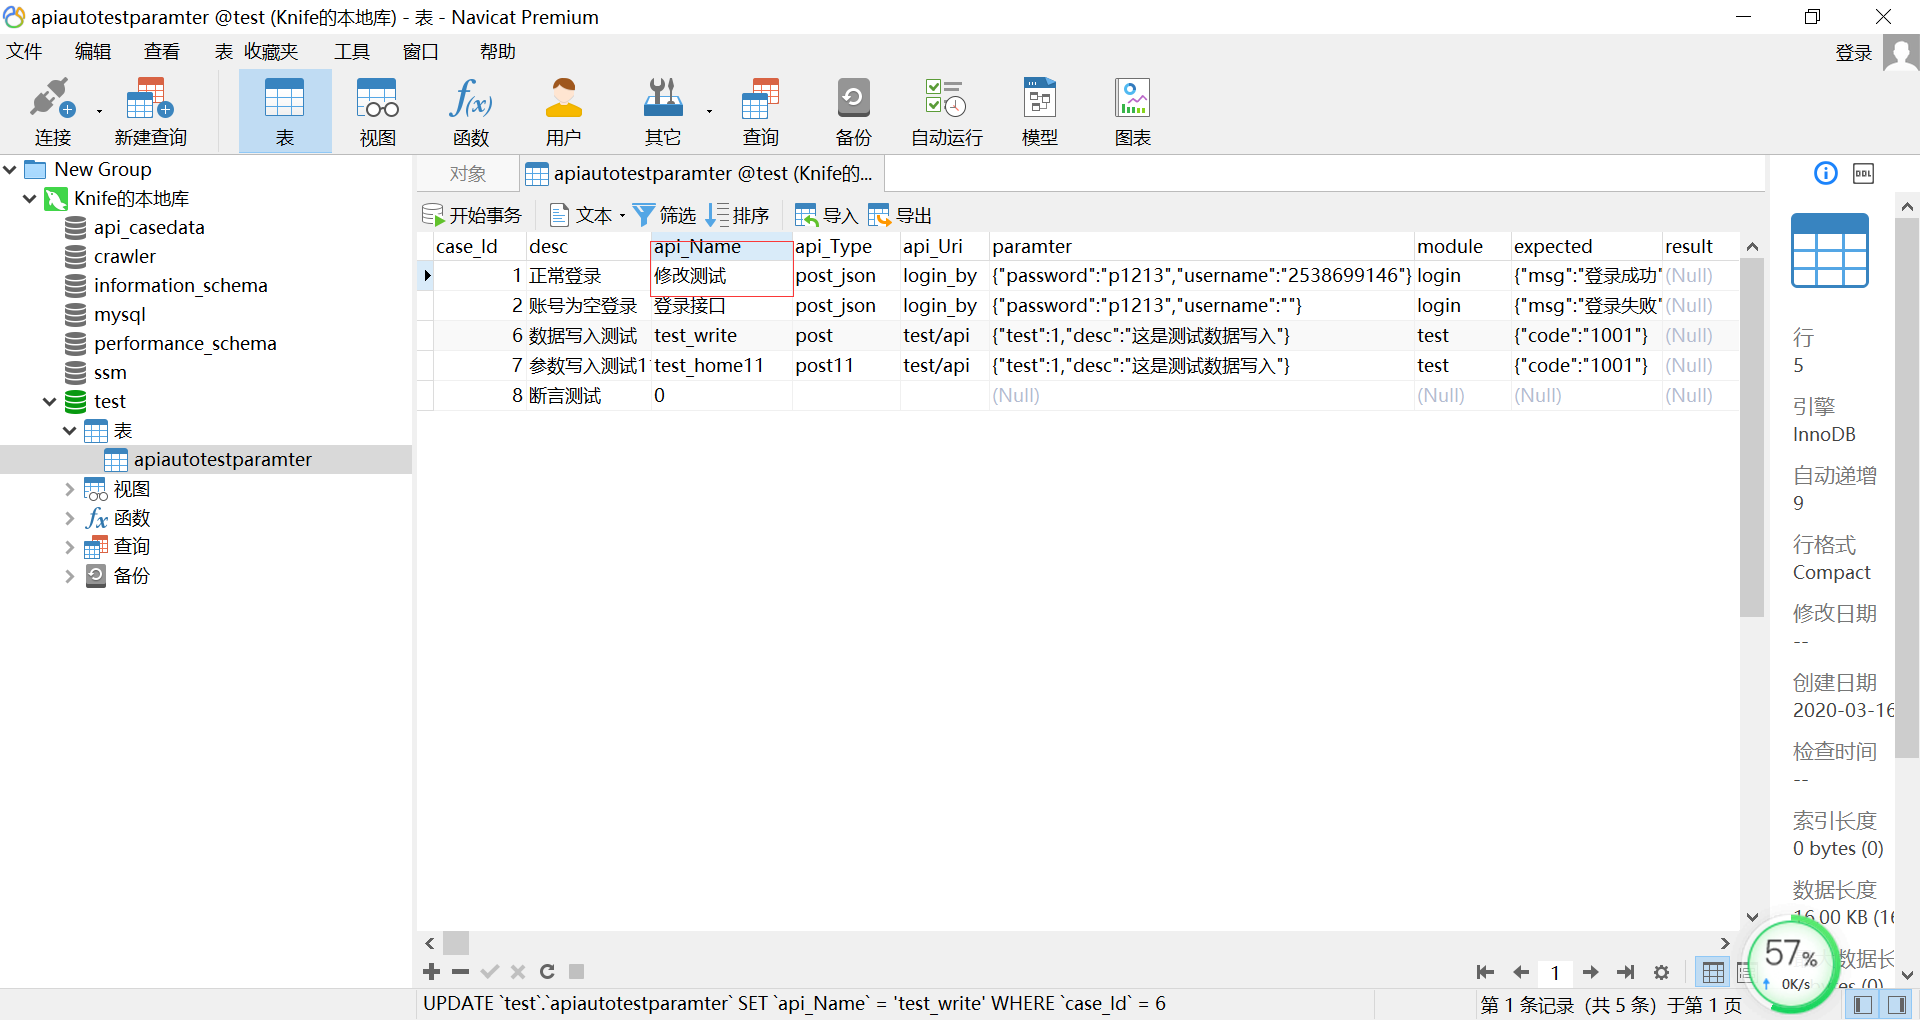Click the 其它 (Others) toolbar icon
1920x1020 pixels.
pos(662,111)
